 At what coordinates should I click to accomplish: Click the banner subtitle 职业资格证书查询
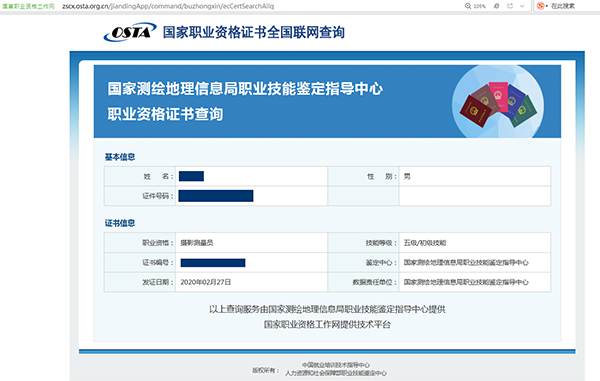(165, 114)
